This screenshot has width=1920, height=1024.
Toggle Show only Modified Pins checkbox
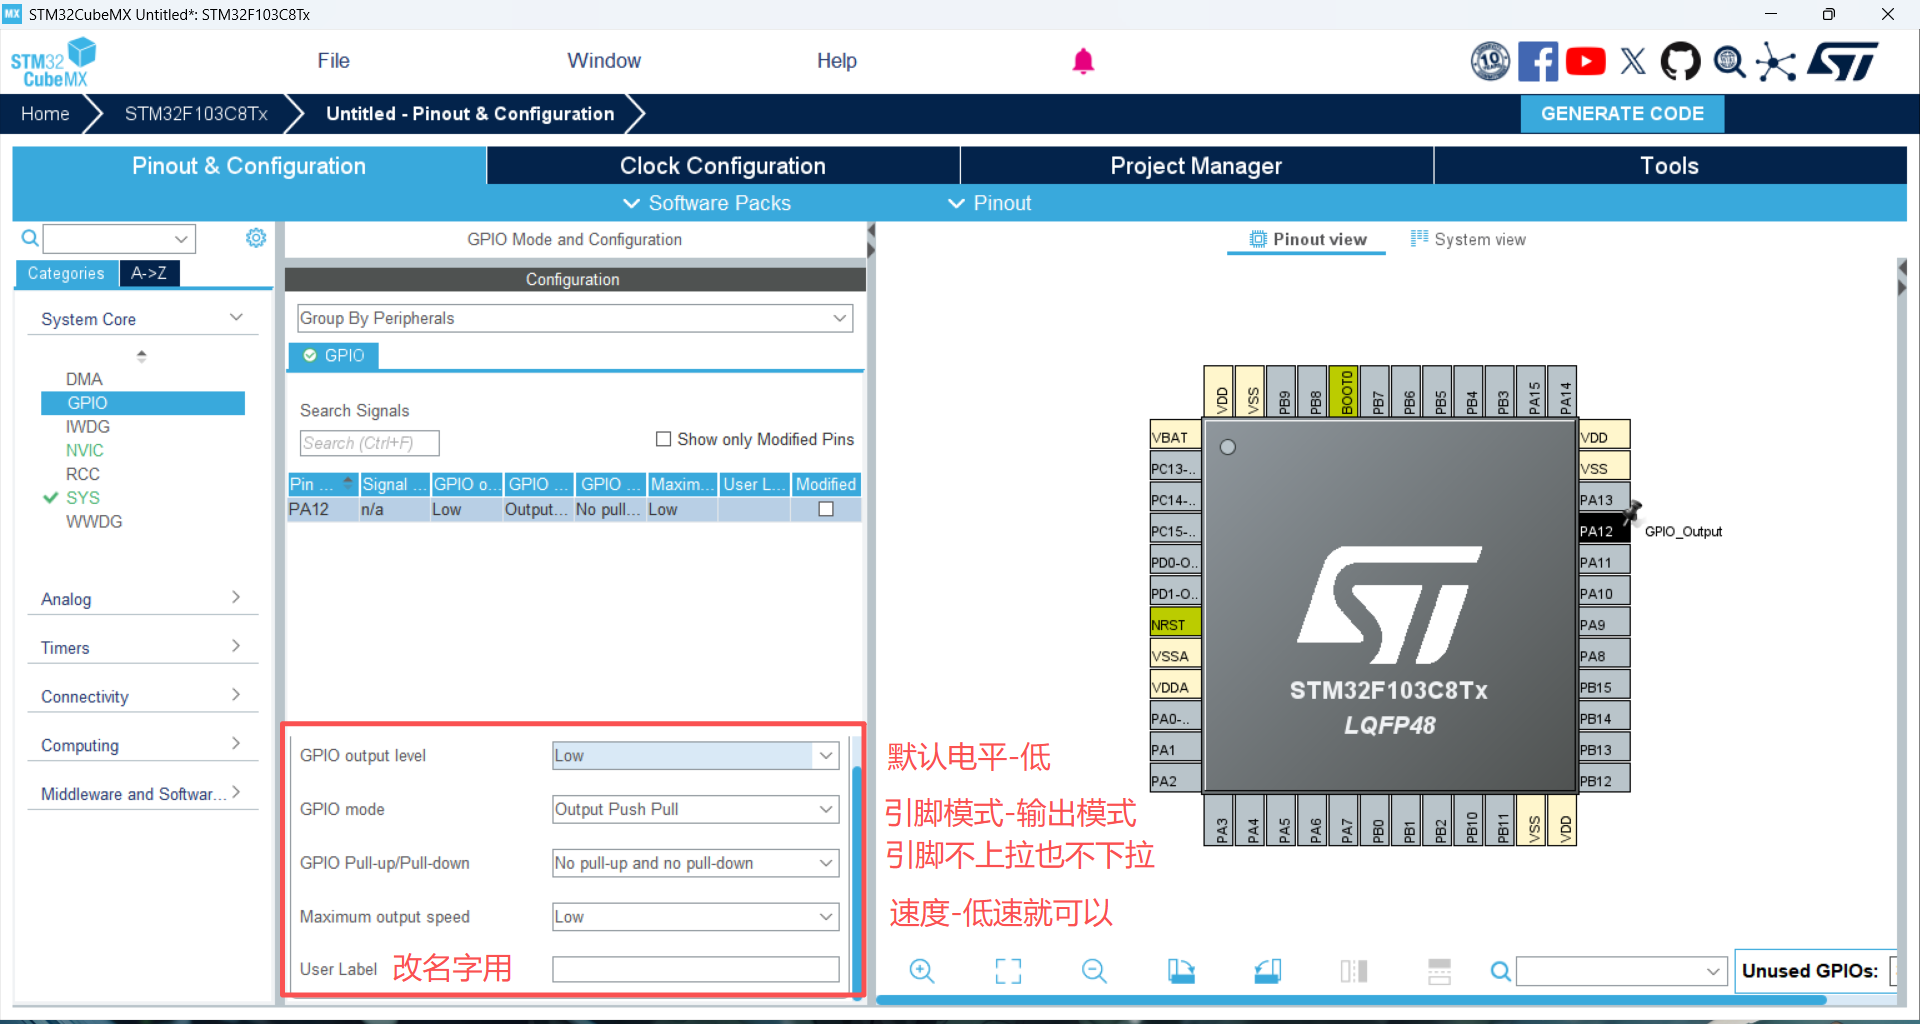[663, 439]
